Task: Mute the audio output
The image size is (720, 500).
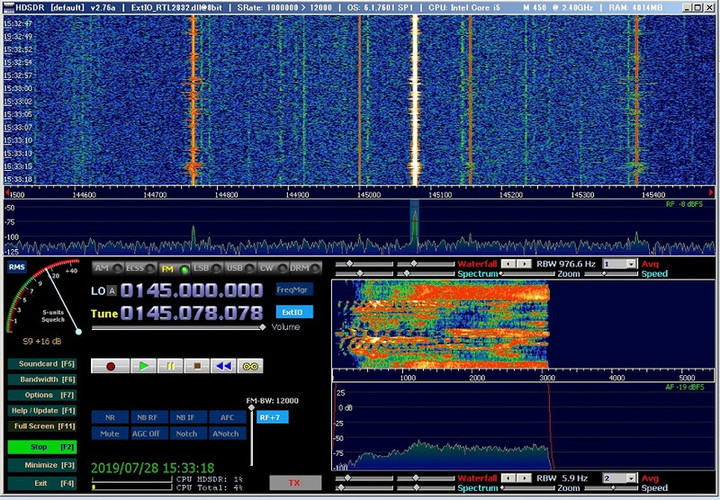Action: [110, 433]
